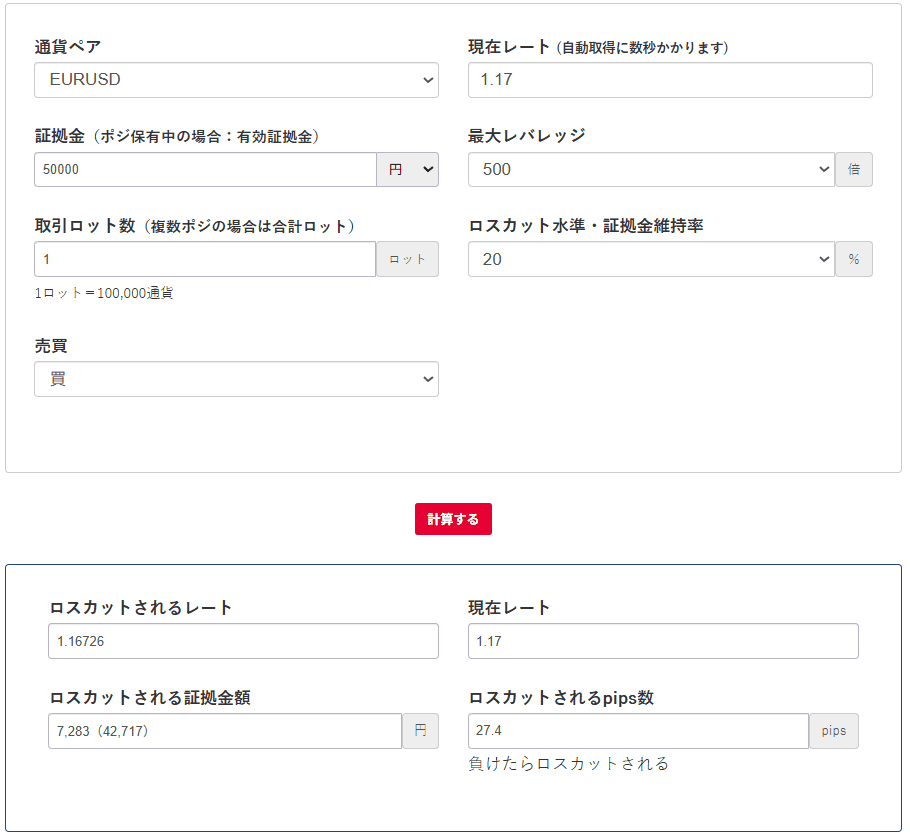This screenshot has width=910, height=834.
Task: Expand the 最大レバレッジ dropdown showing 500
Action: [650, 170]
